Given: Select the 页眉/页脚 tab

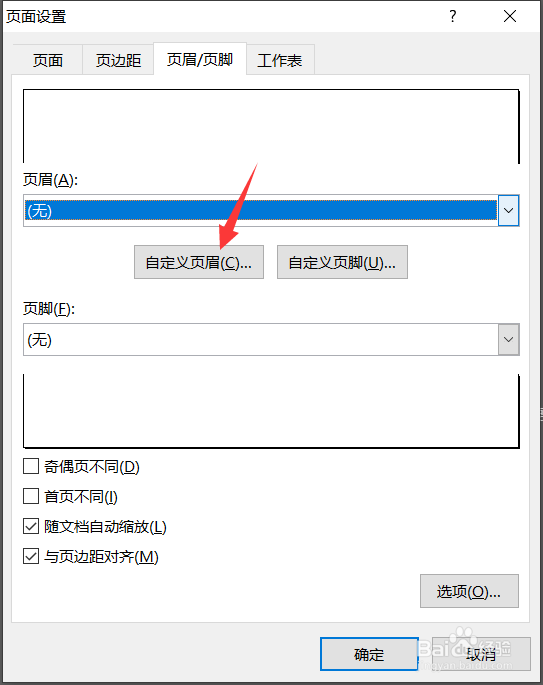Looking at the screenshot, I should pos(200,59).
